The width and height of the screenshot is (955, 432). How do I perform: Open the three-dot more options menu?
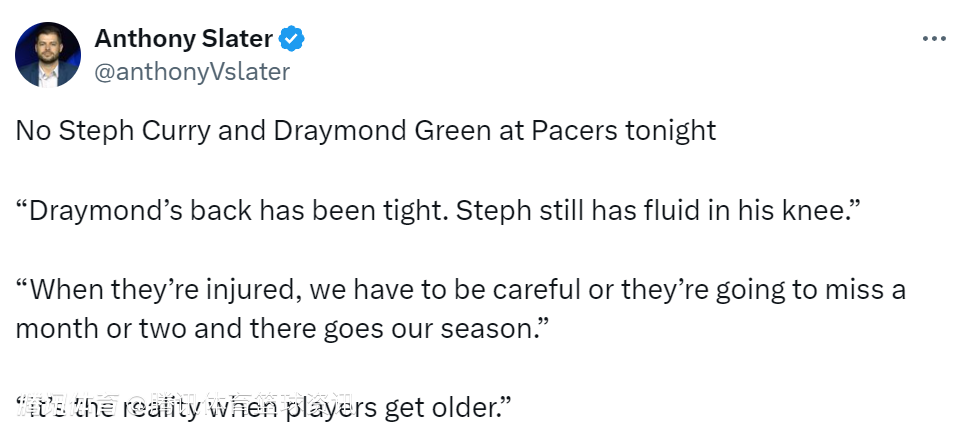pyautogui.click(x=932, y=38)
